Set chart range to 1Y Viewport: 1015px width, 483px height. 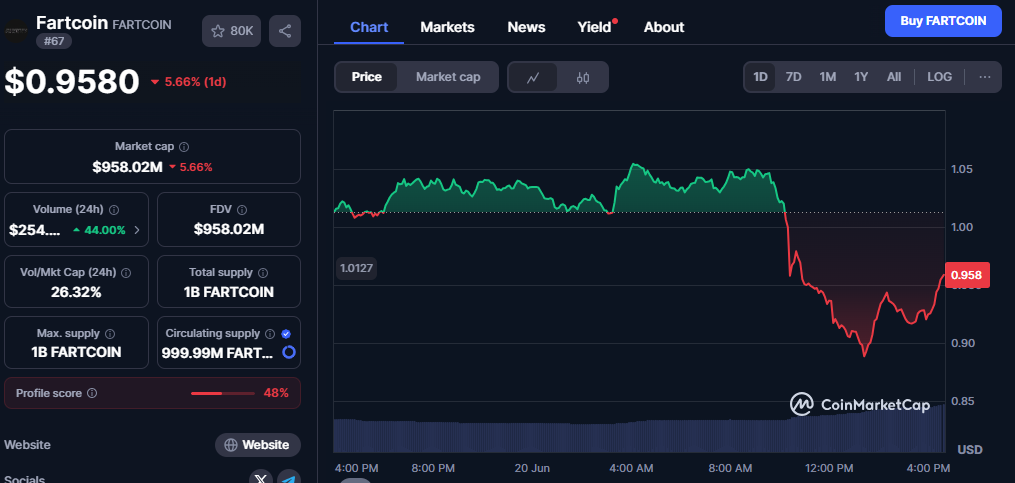861,77
